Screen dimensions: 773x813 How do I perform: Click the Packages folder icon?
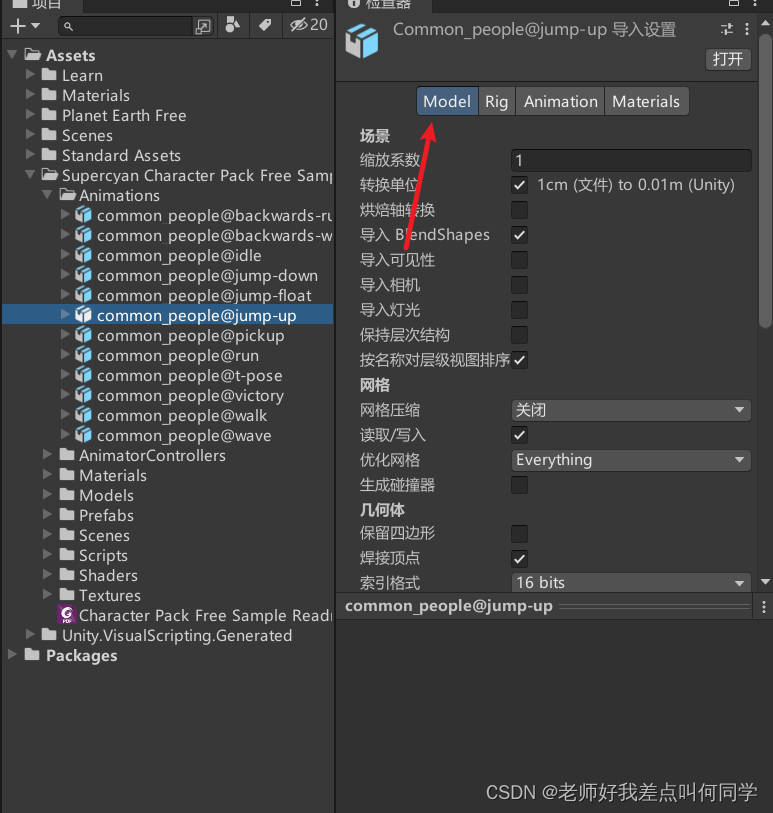click(32, 654)
